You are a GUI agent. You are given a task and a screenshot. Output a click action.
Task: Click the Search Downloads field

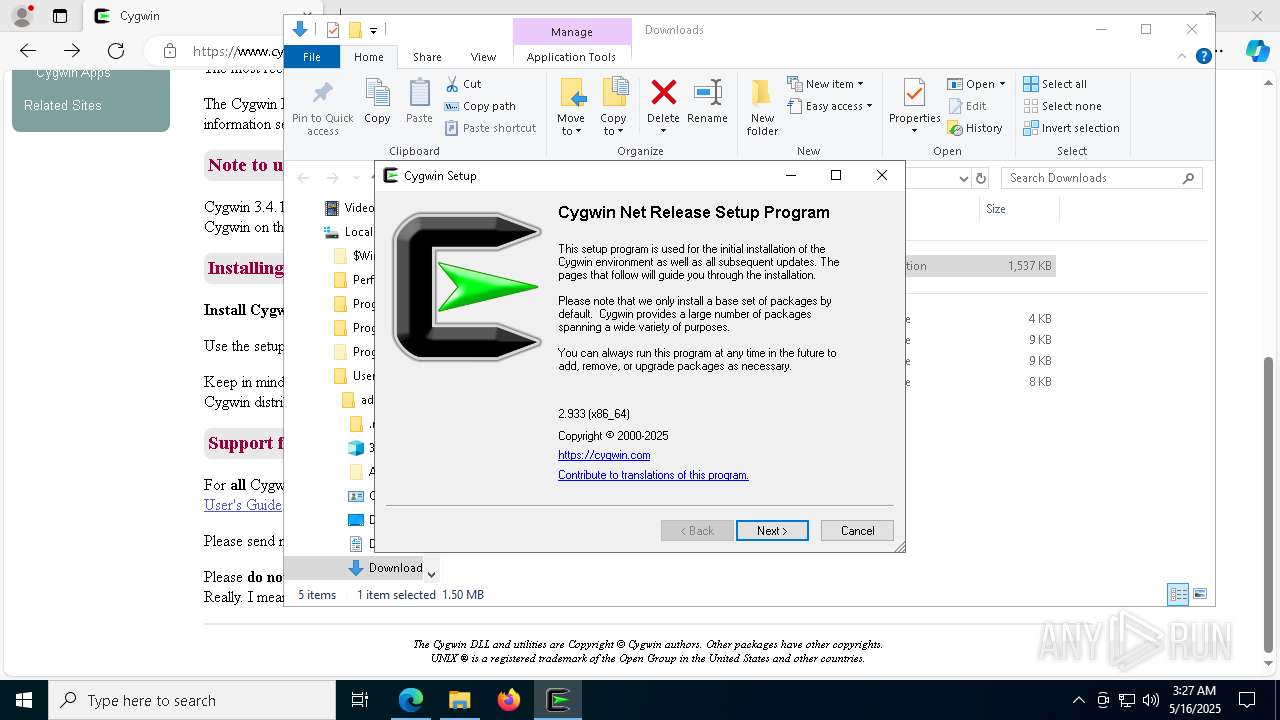coord(1101,178)
